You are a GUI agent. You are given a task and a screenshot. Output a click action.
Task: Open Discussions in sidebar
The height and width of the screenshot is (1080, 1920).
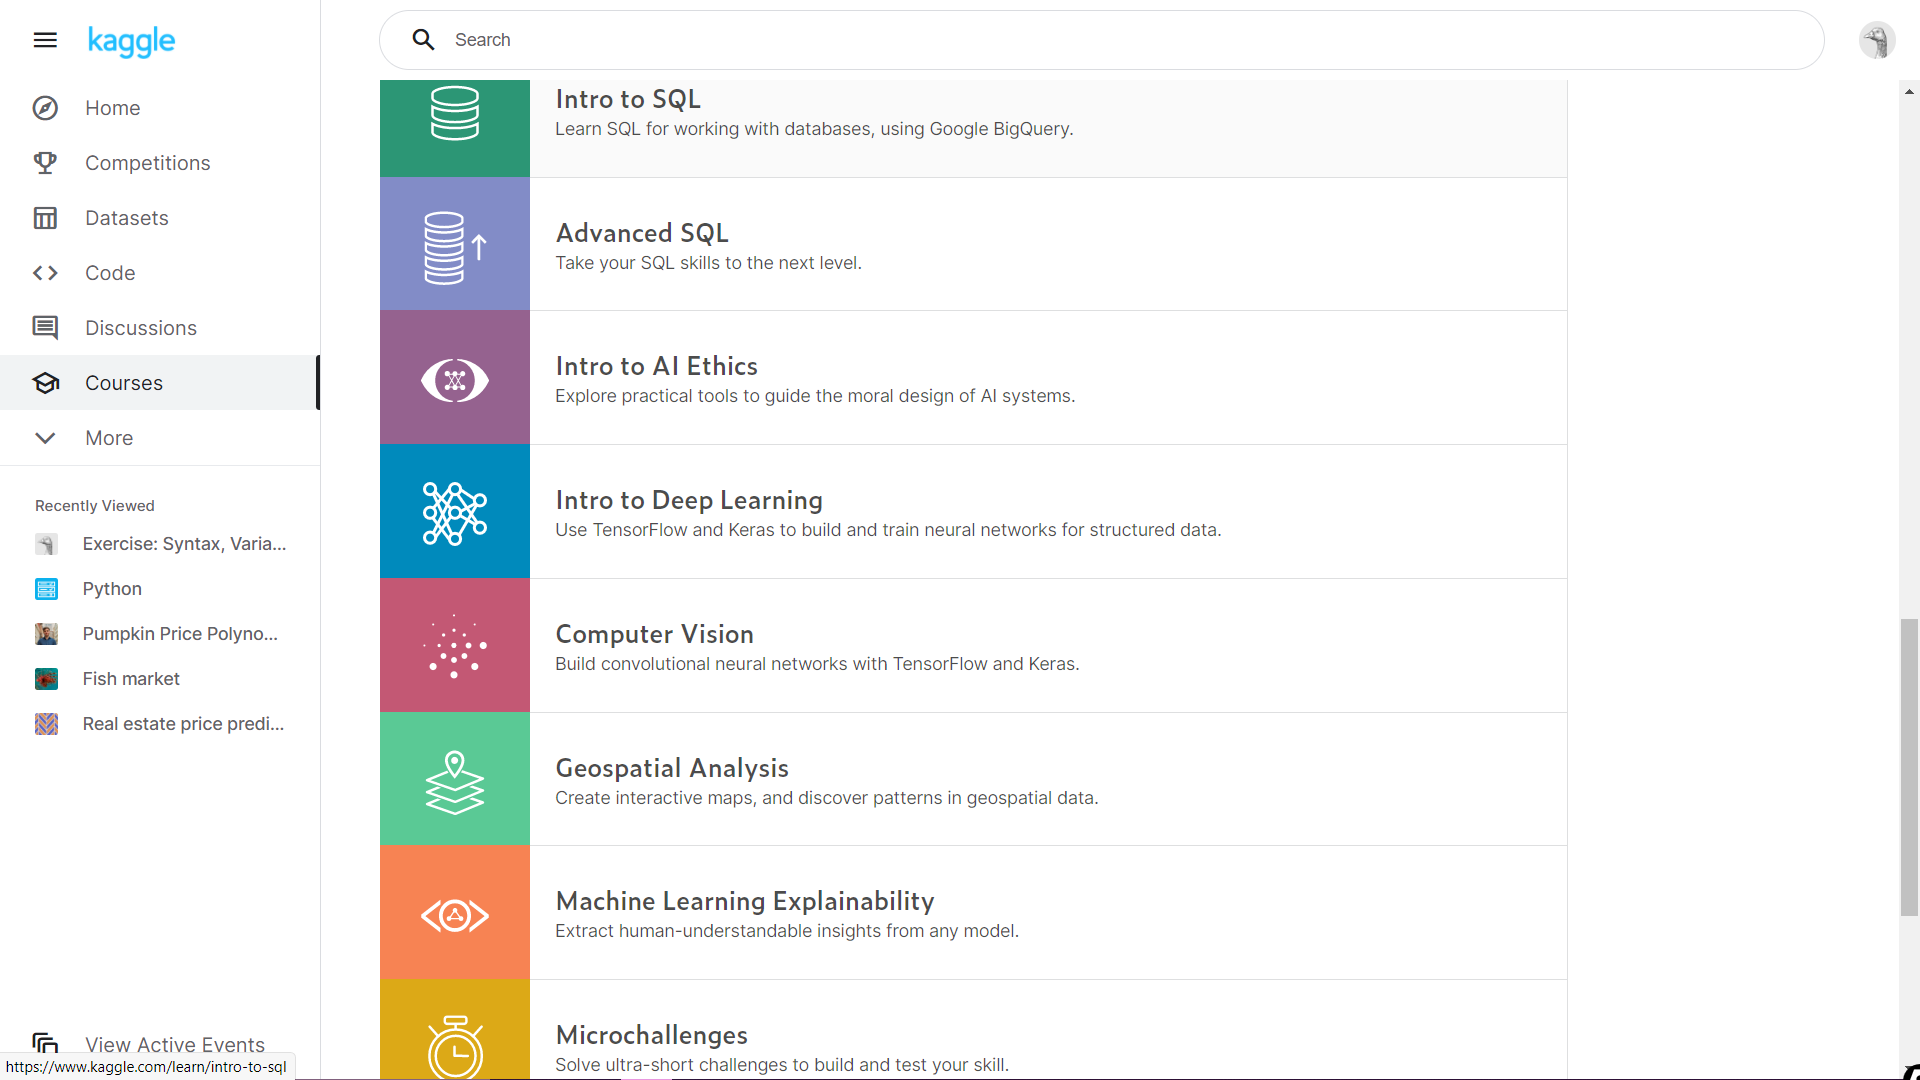pos(160,328)
